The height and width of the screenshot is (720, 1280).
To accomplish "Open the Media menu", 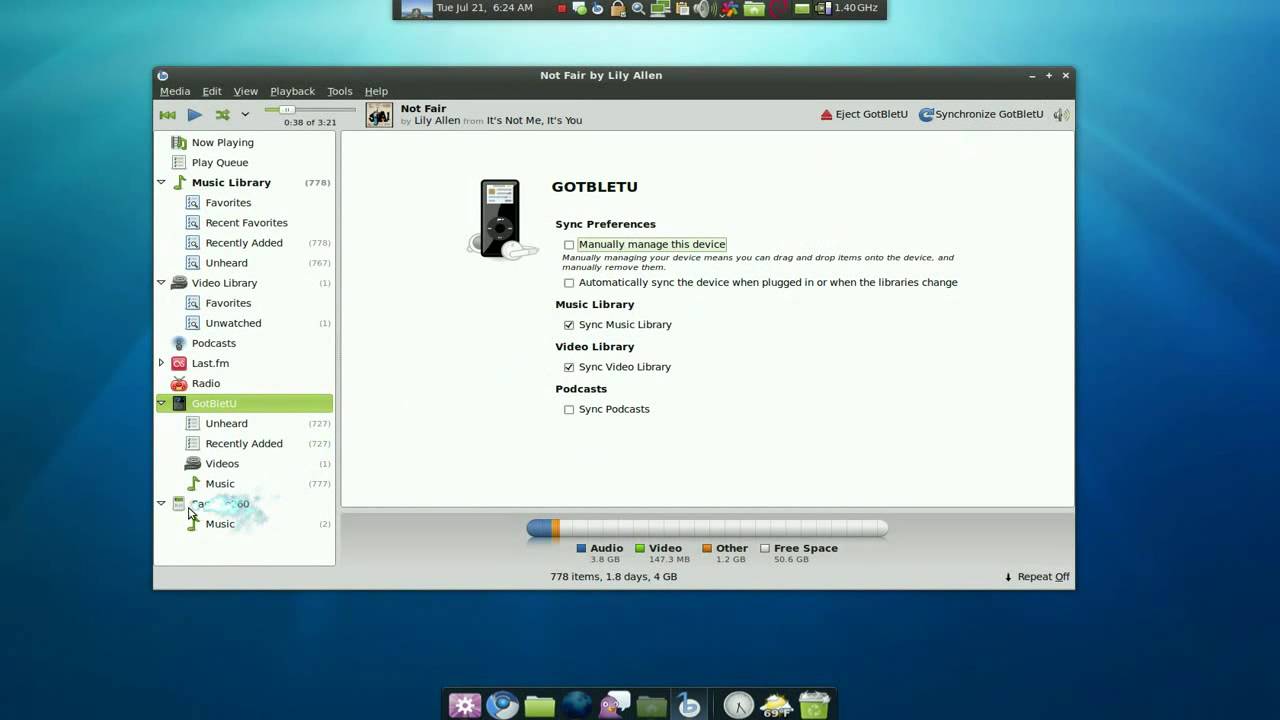I will [x=175, y=91].
